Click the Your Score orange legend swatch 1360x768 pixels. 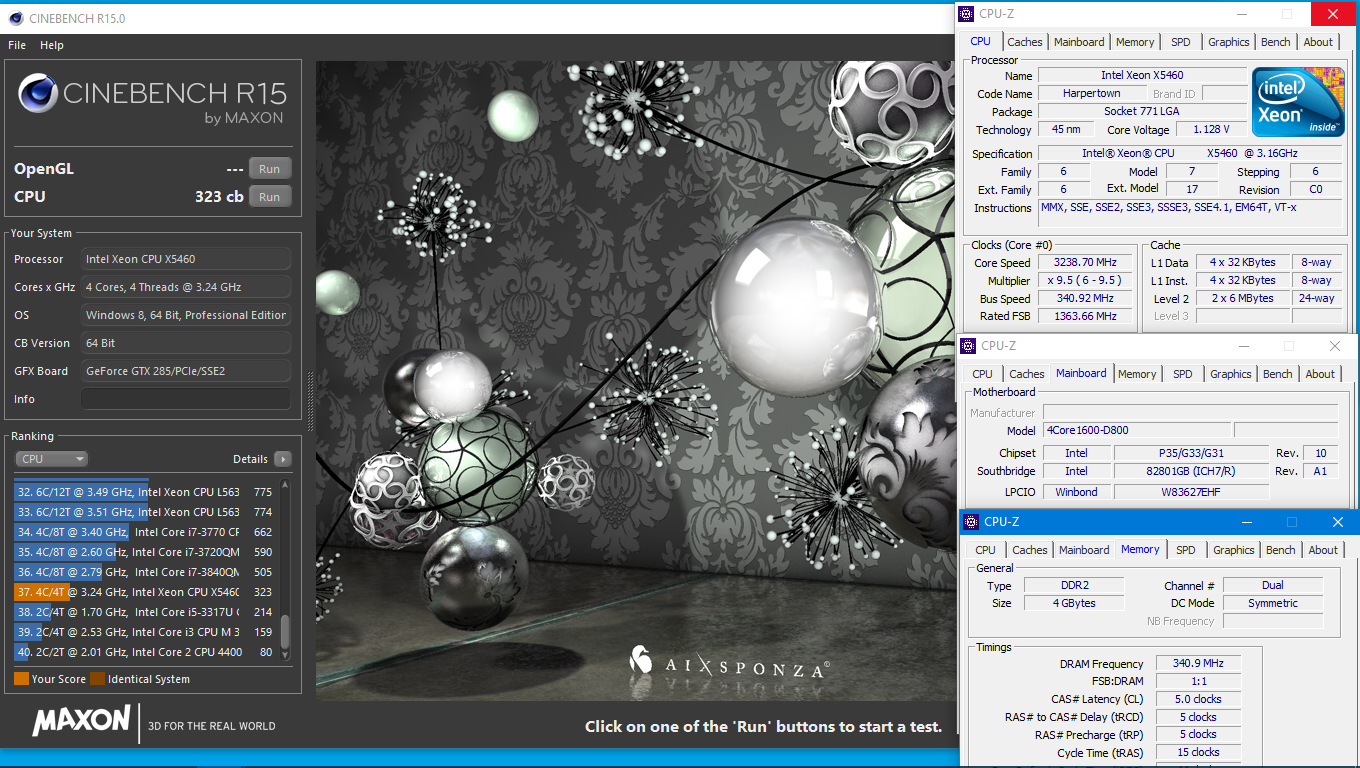[x=21, y=679]
